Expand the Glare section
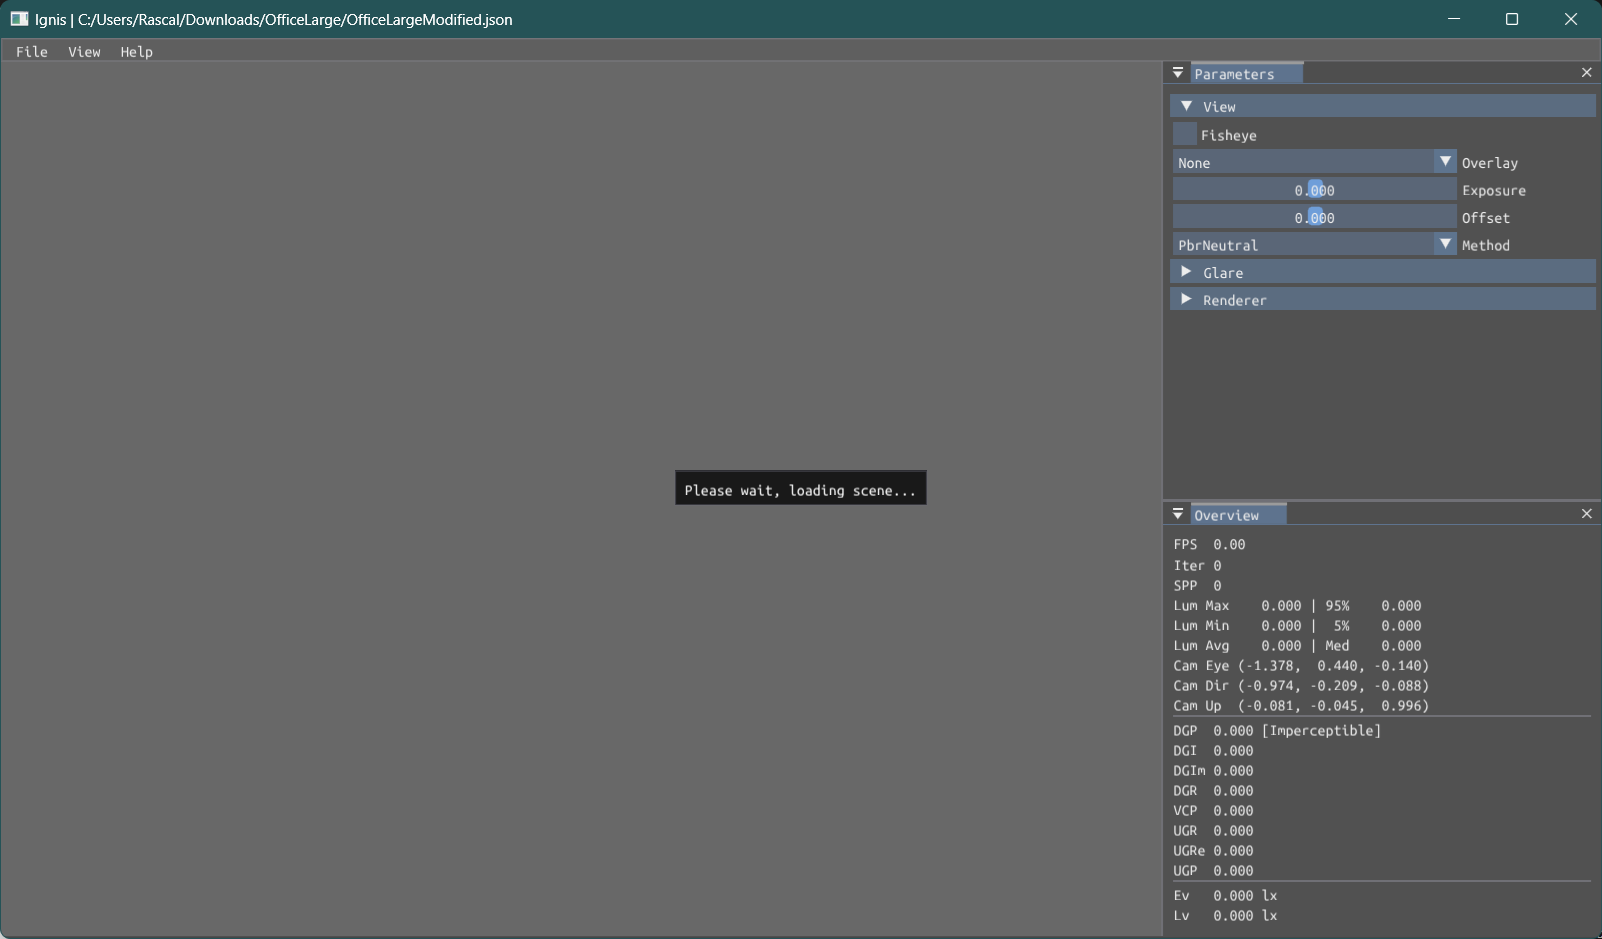This screenshot has height=939, width=1602. tap(1383, 272)
